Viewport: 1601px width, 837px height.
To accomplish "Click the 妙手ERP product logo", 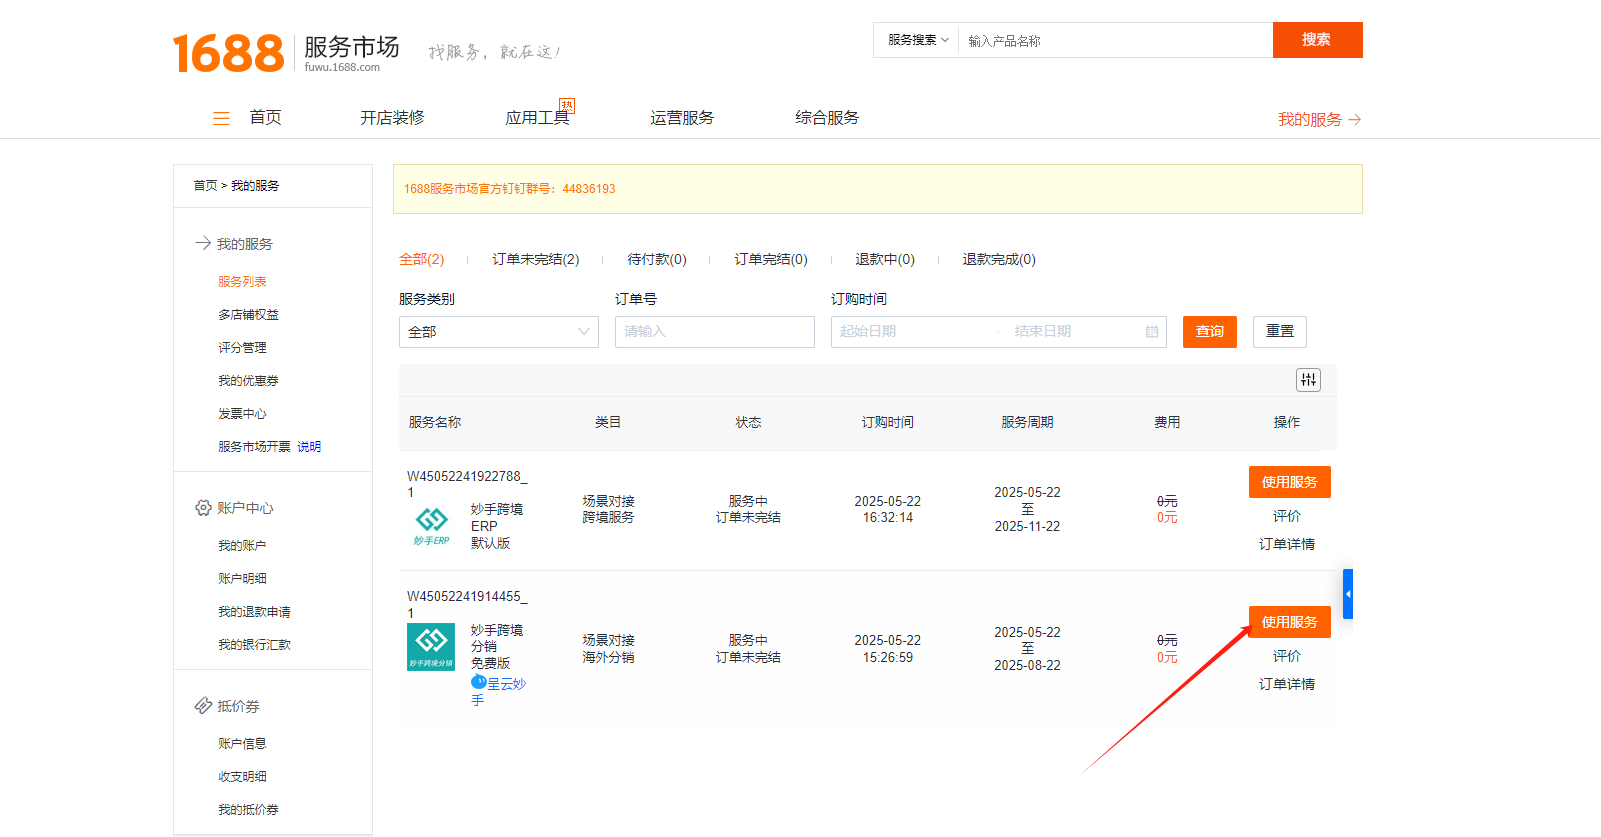I will coord(431,525).
